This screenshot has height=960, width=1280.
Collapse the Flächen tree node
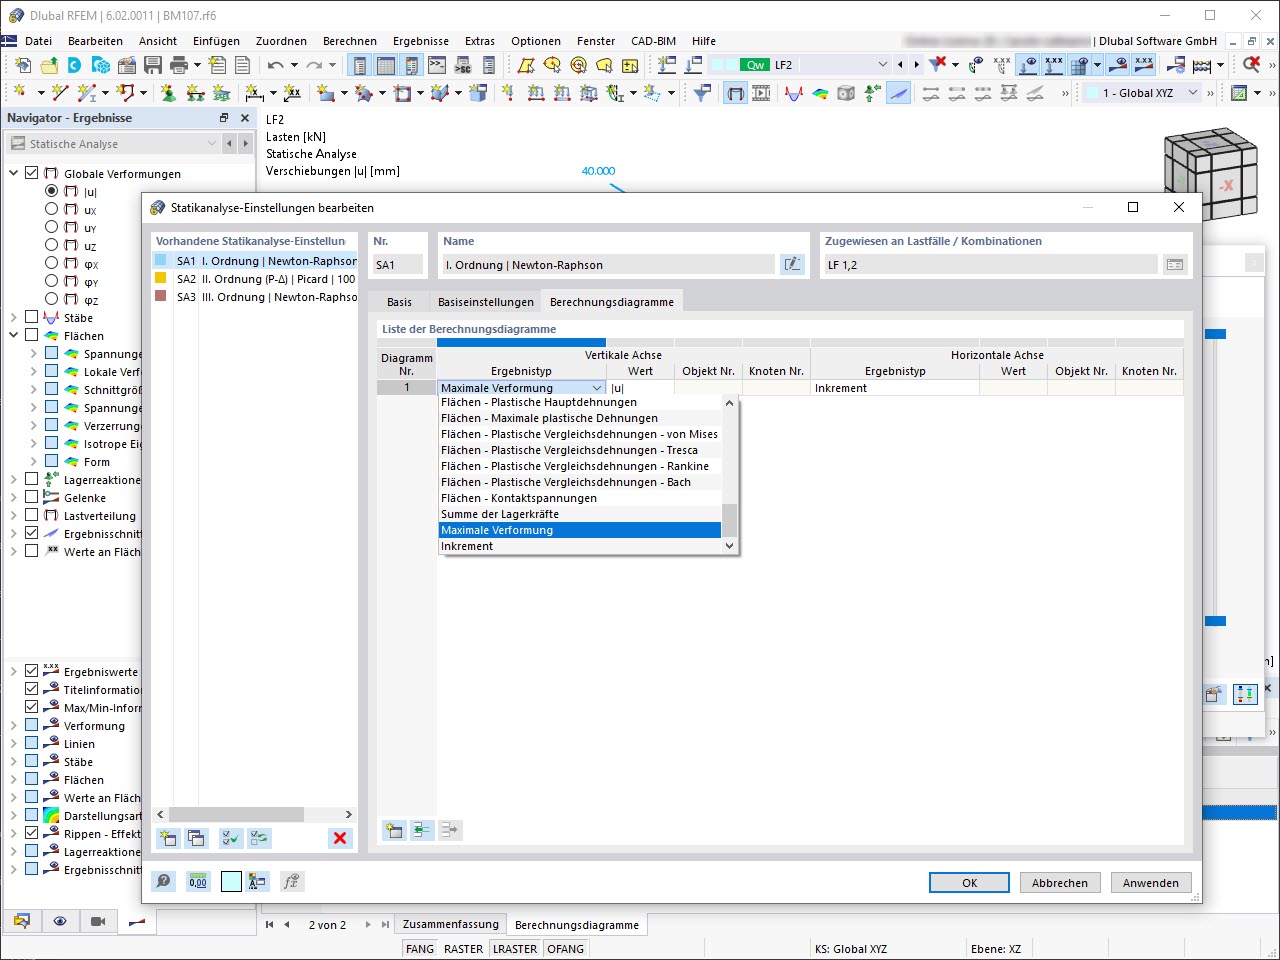[14, 335]
